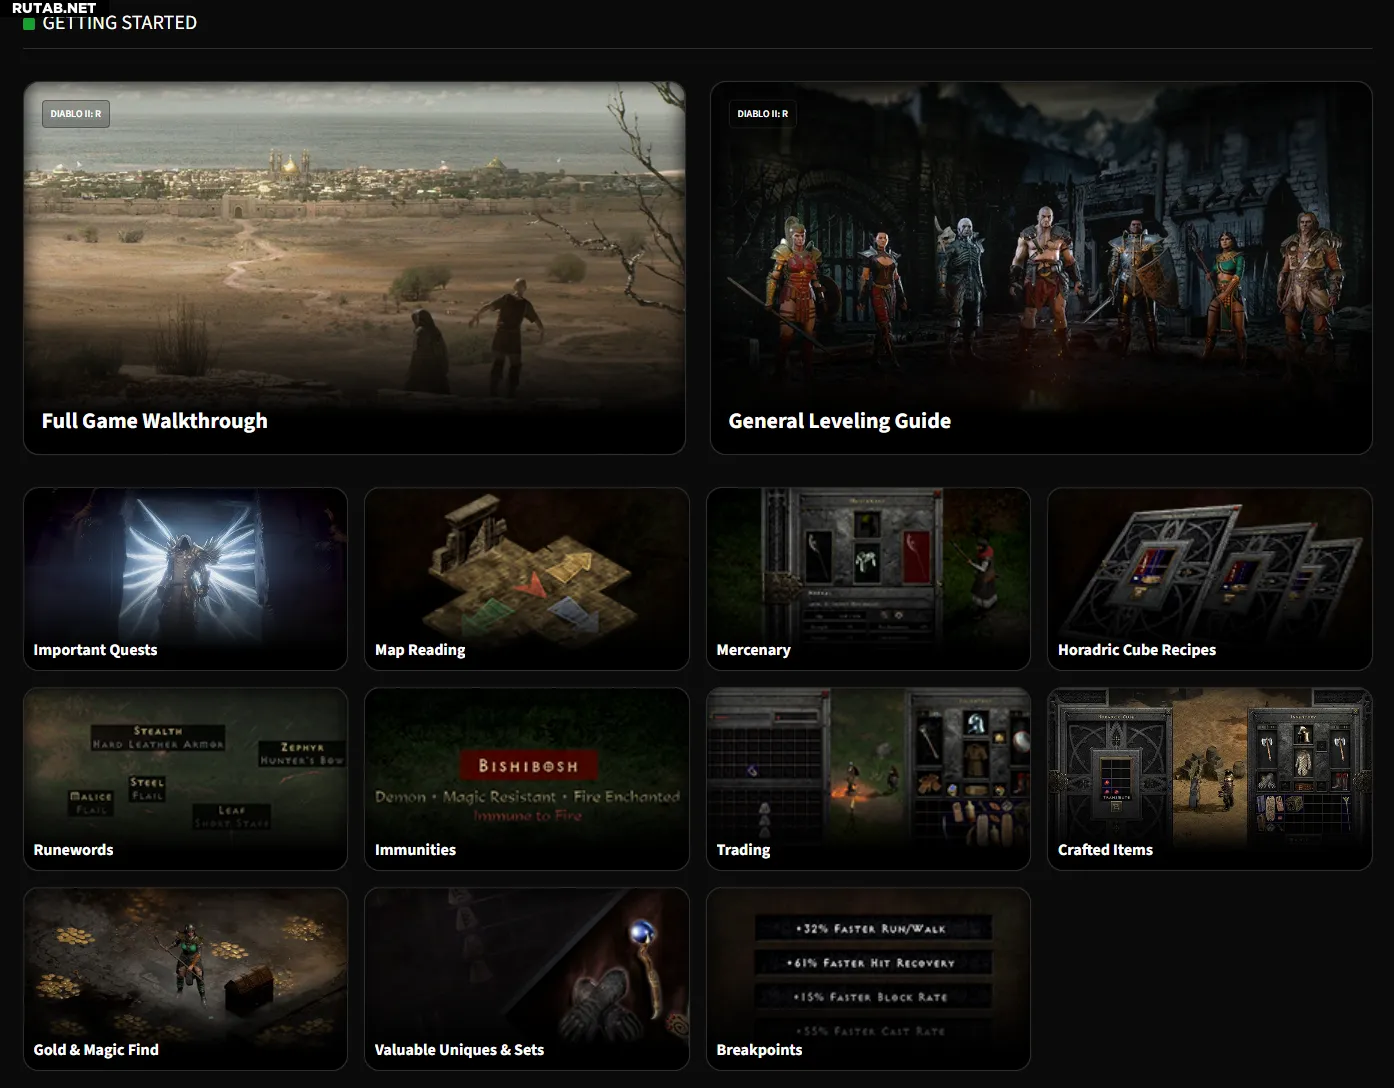Click the Horadric Cube Recipes label text
Viewport: 1394px width, 1088px height.
(x=1136, y=650)
